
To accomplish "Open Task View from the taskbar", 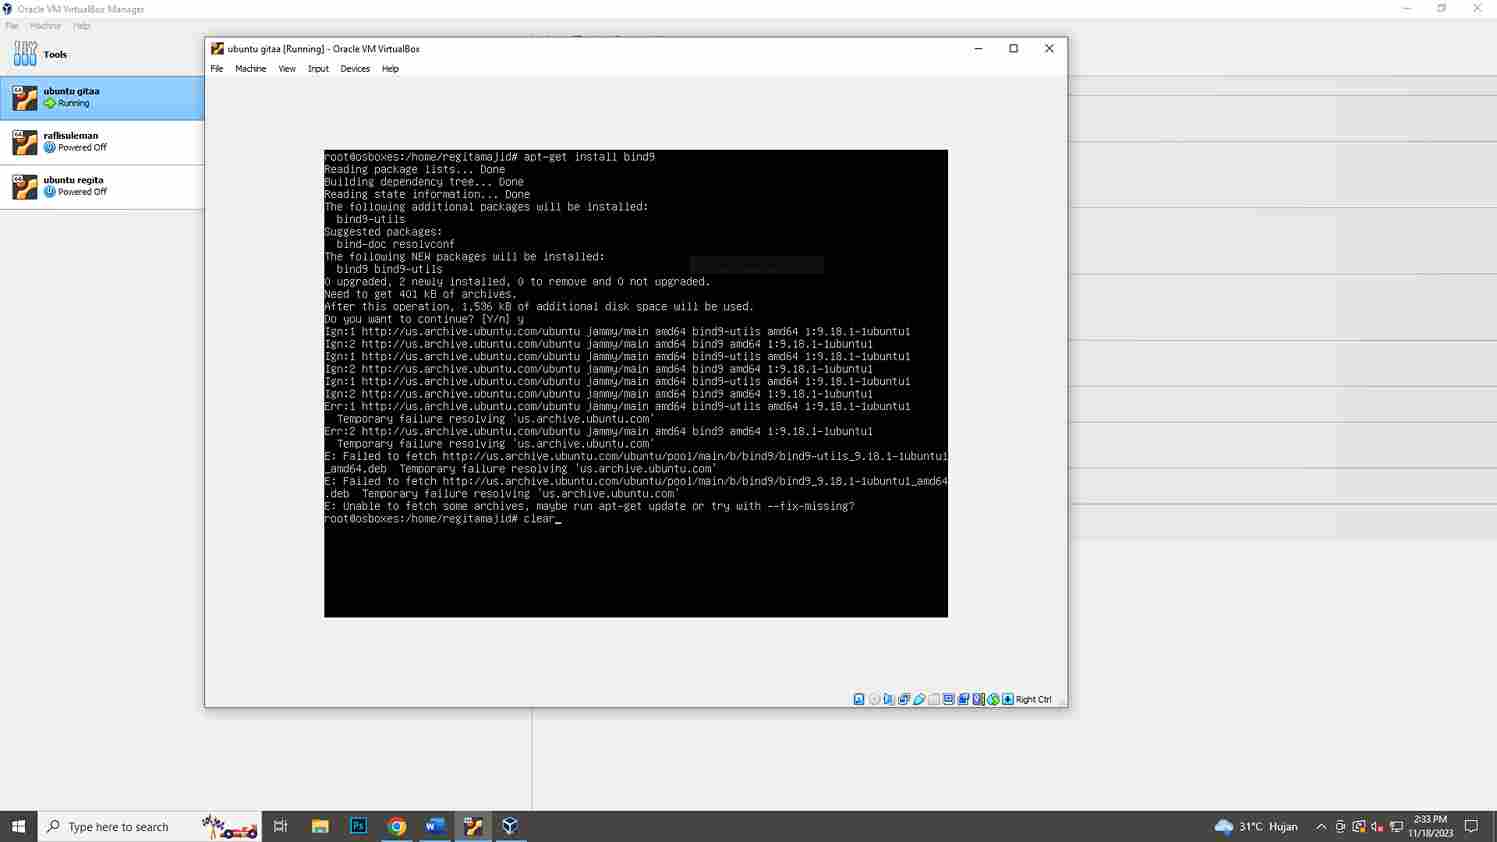I will [x=281, y=826].
